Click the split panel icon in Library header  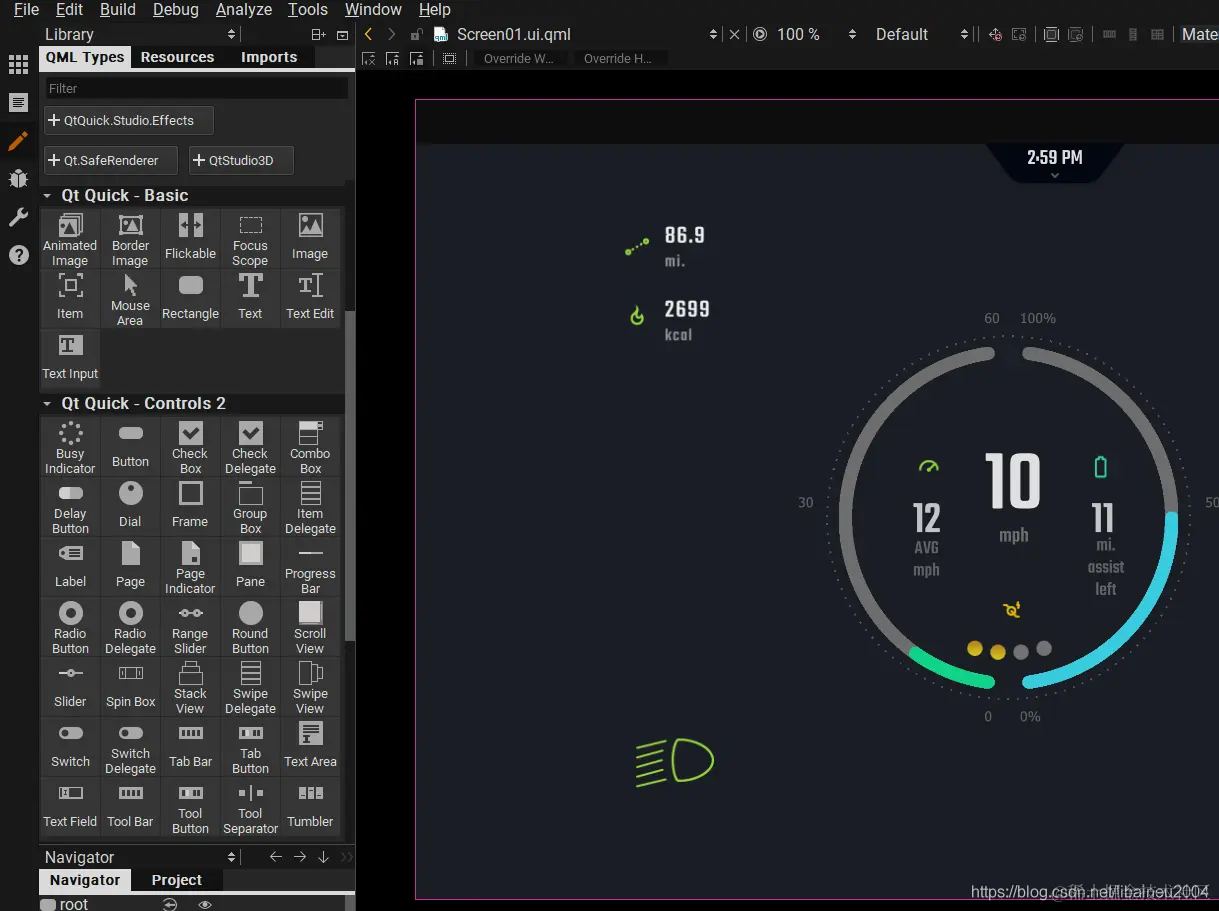[x=318, y=34]
